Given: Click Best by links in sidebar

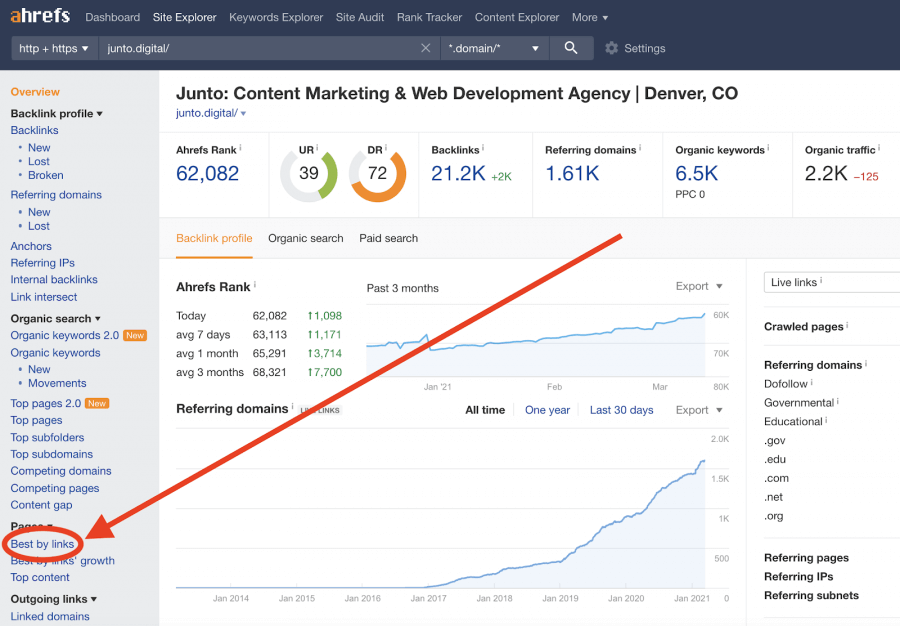Looking at the screenshot, I should click(x=42, y=544).
